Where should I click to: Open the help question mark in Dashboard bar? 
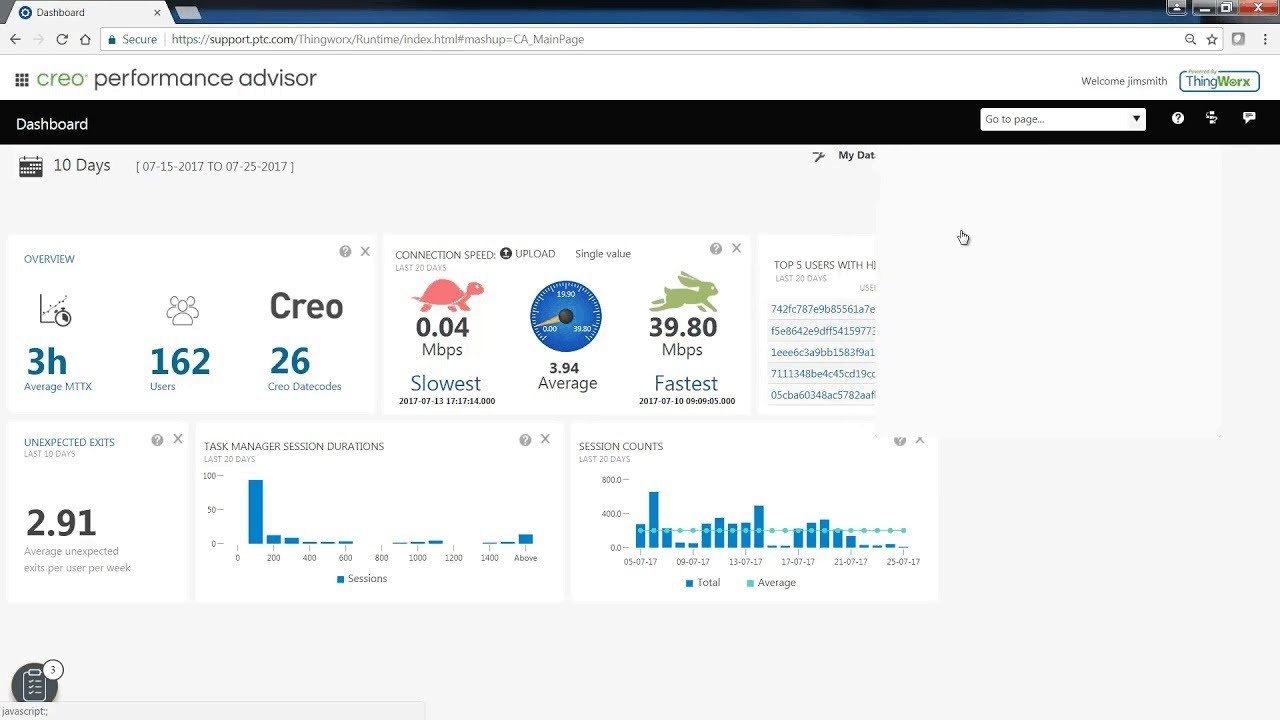[x=1178, y=118]
